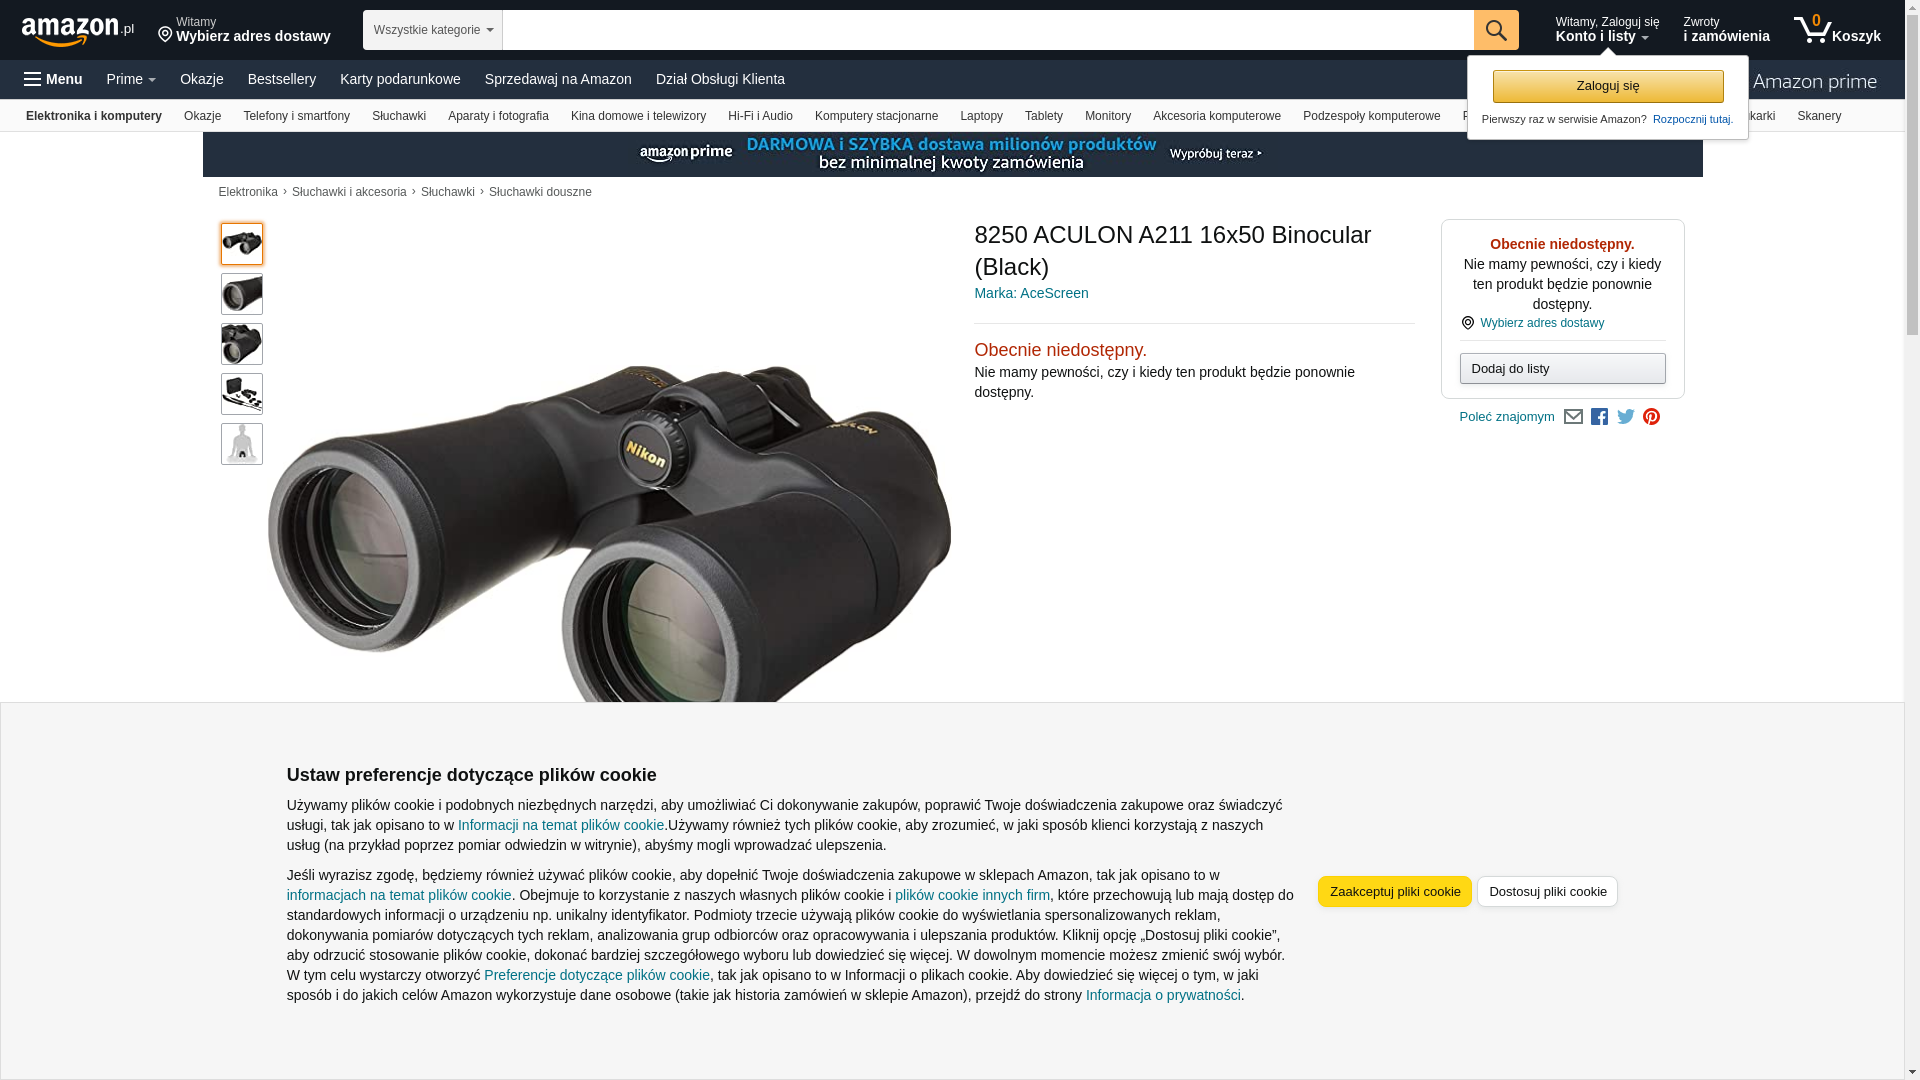1920x1080 pixels.
Task: Share product via email icon
Action: click(1573, 417)
